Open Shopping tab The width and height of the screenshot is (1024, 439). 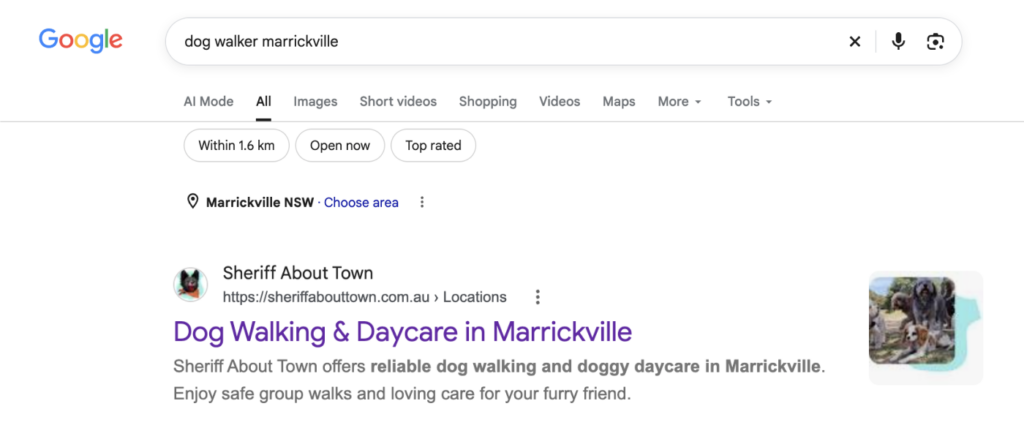(x=488, y=101)
